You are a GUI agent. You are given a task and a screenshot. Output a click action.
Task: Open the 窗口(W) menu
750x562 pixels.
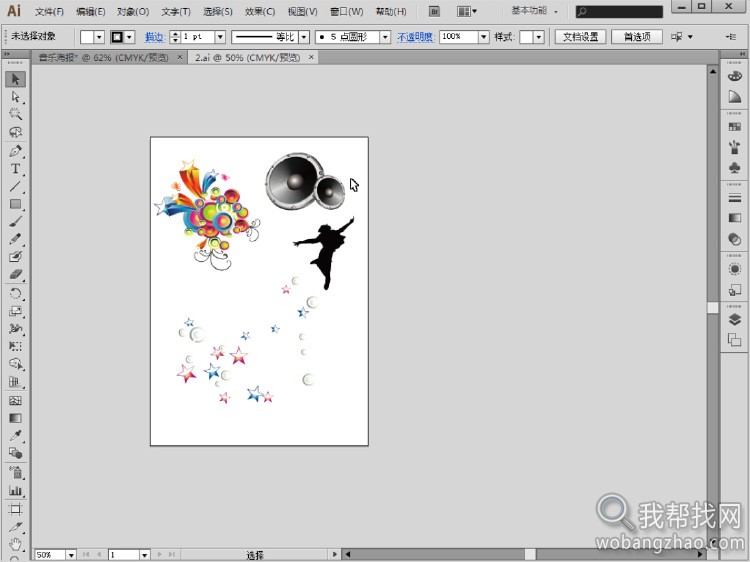[x=347, y=11]
